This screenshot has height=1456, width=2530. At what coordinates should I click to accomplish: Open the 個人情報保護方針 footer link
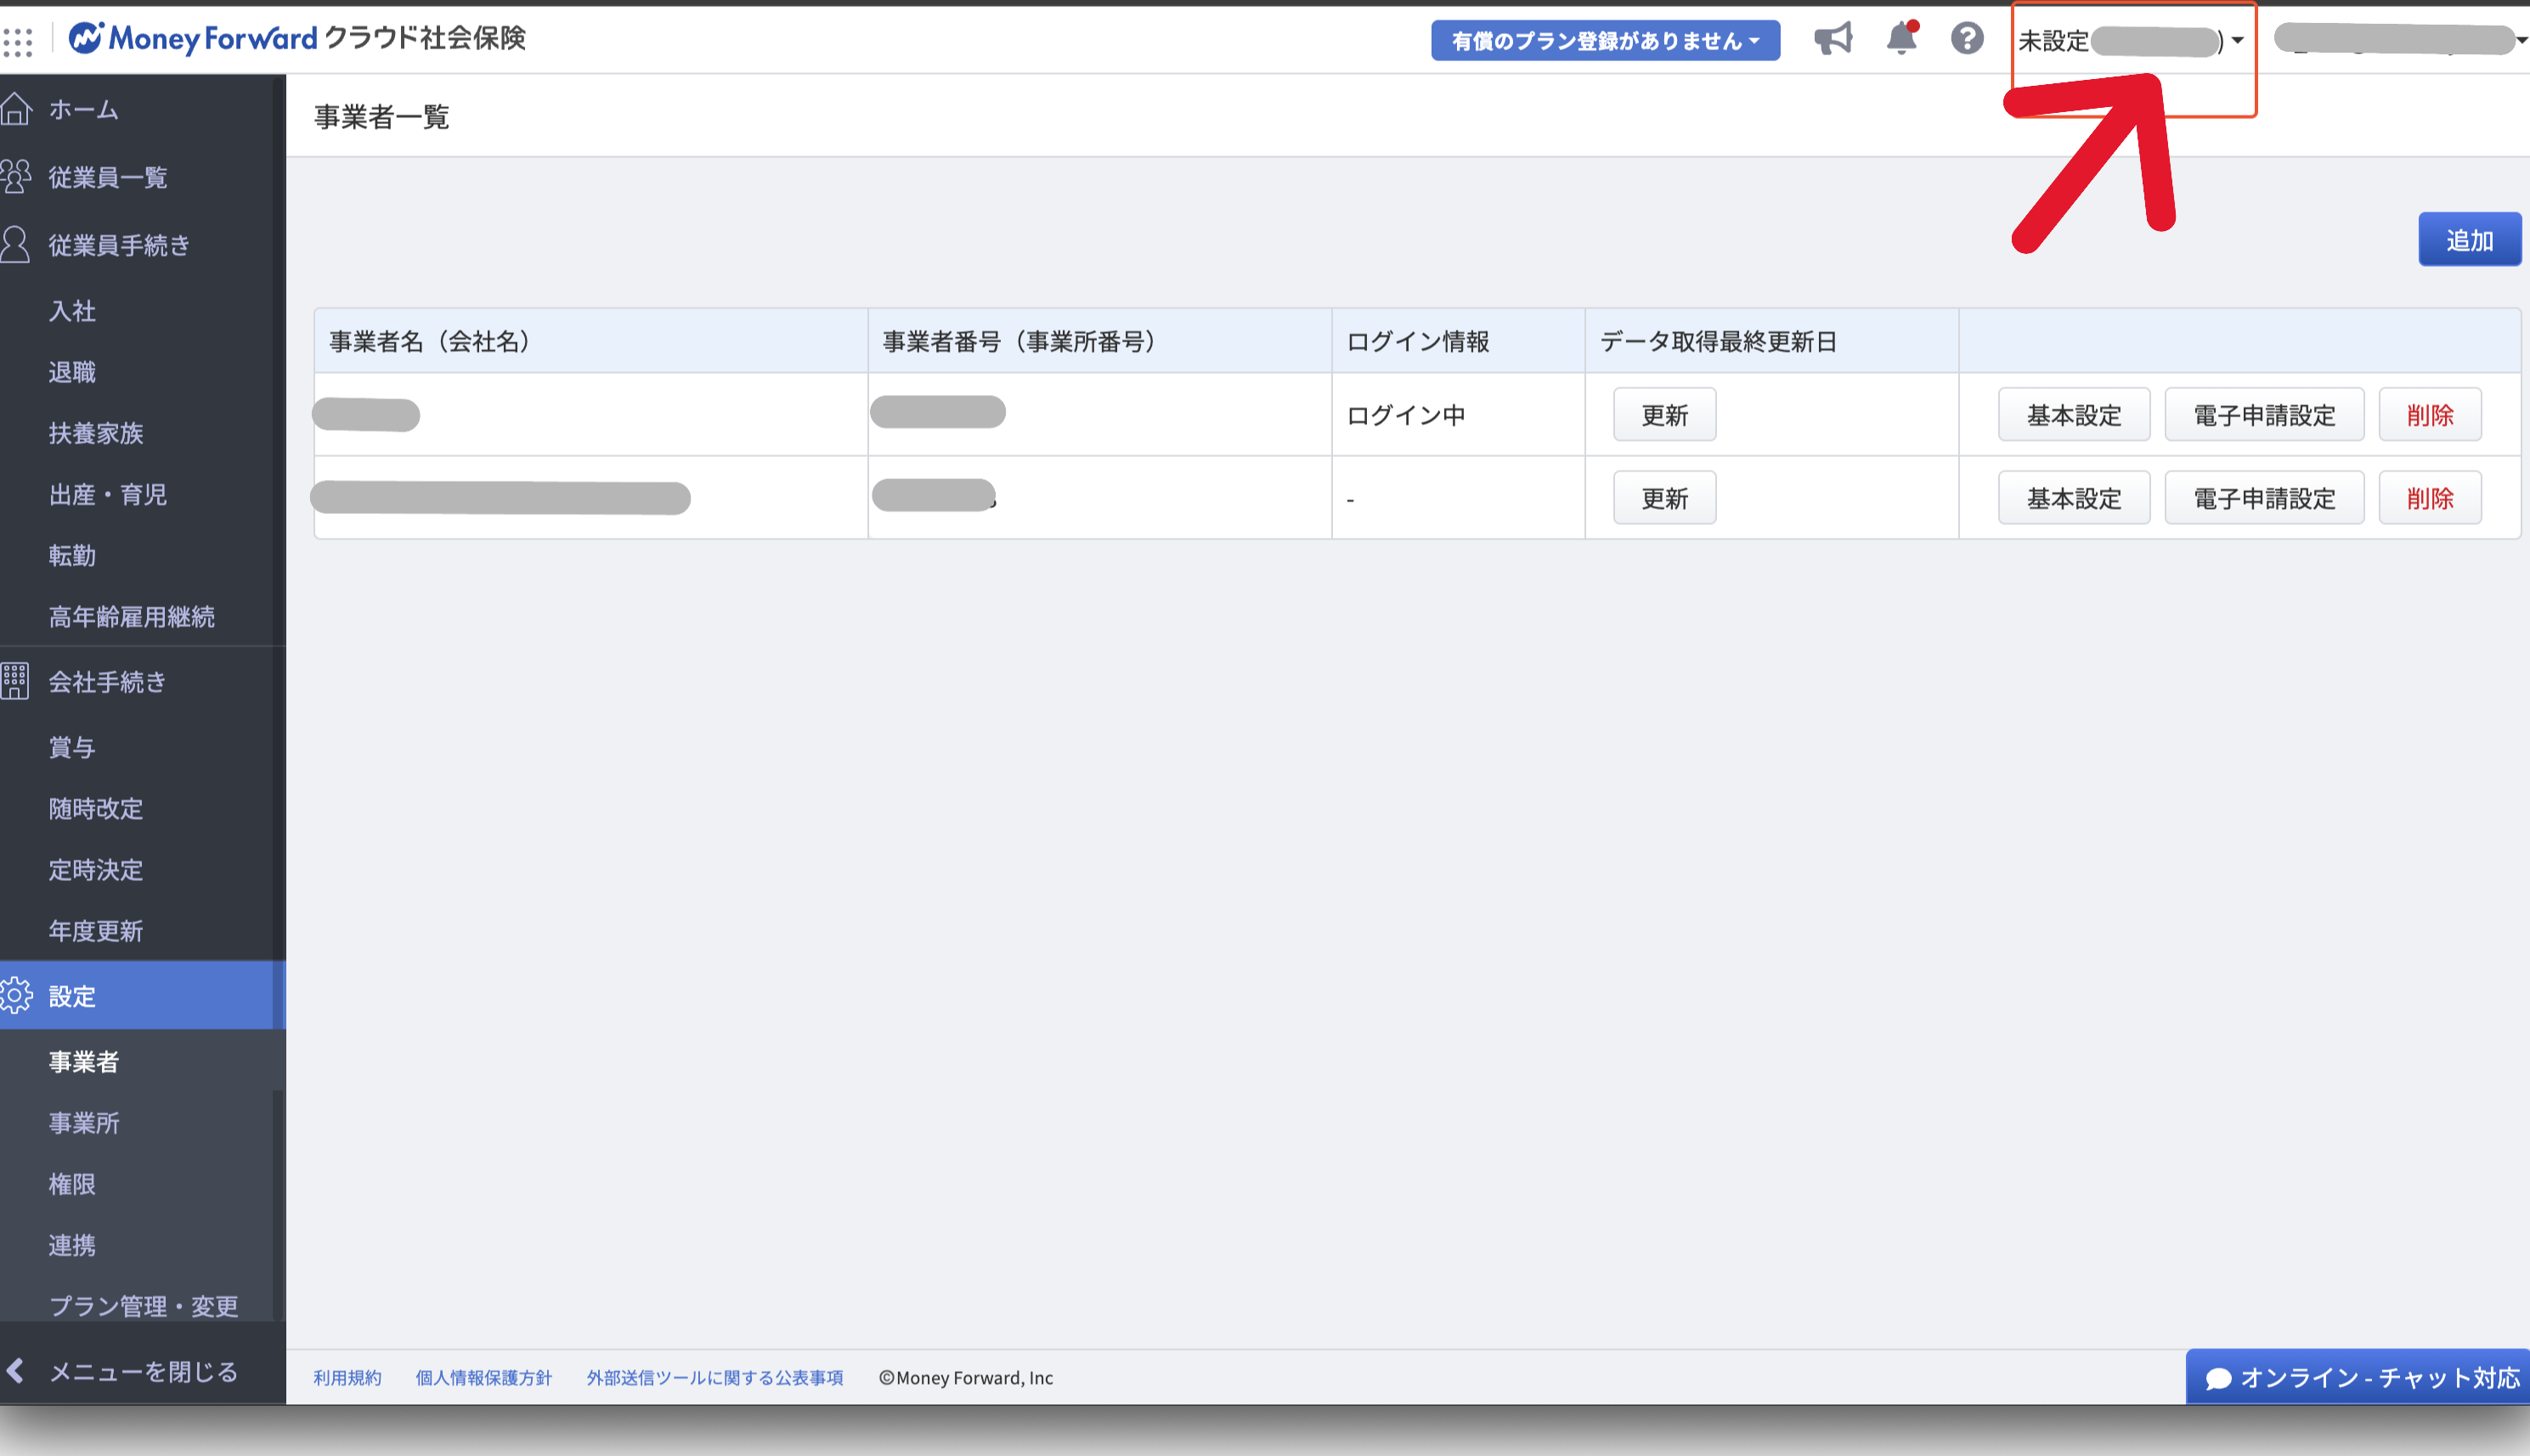tap(483, 1377)
